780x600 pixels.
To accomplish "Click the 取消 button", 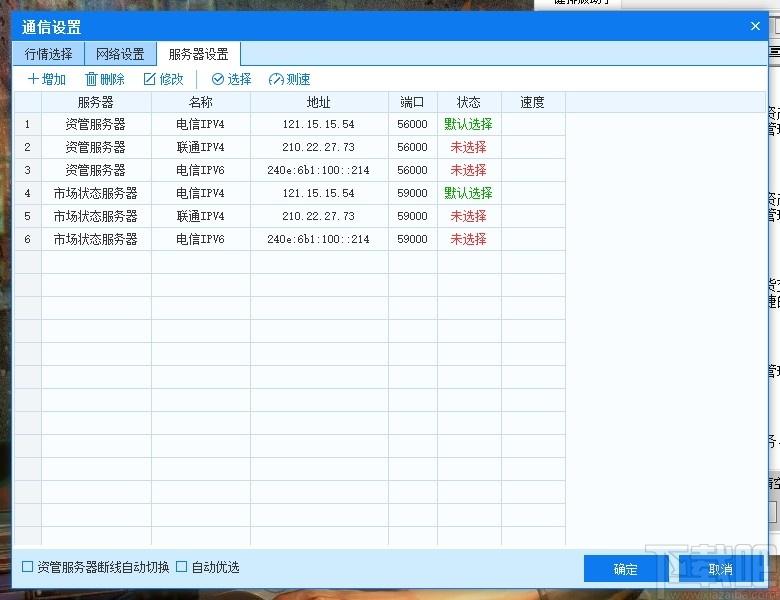I will coord(721,569).
